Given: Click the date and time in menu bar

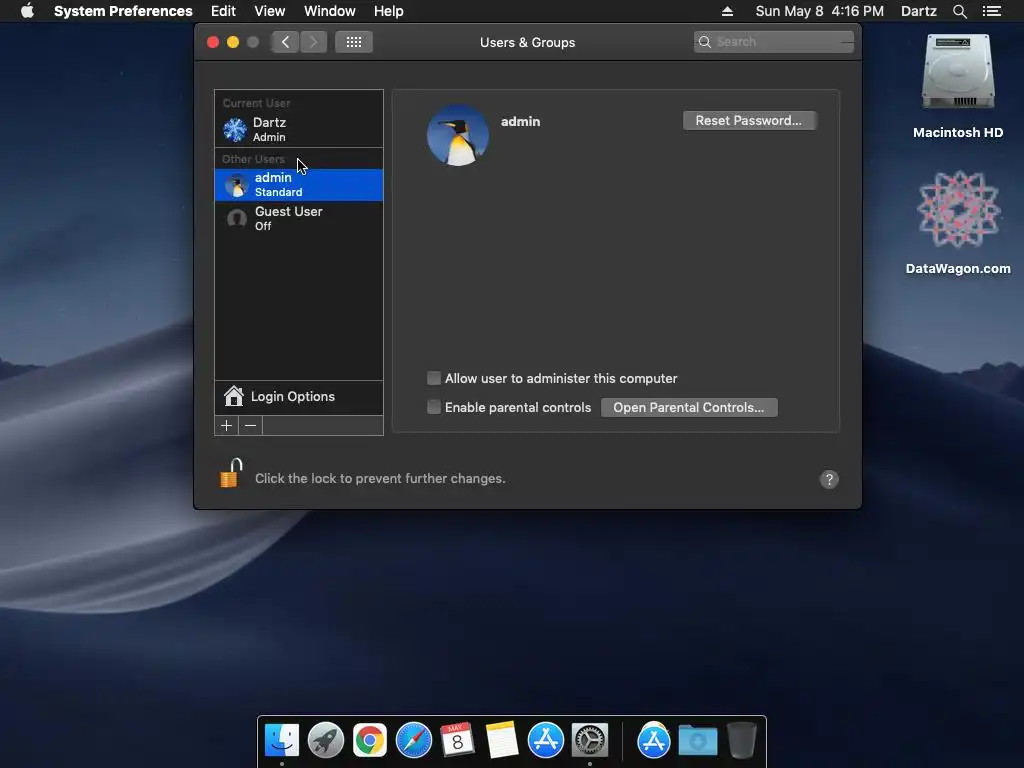Looking at the screenshot, I should pyautogui.click(x=820, y=11).
